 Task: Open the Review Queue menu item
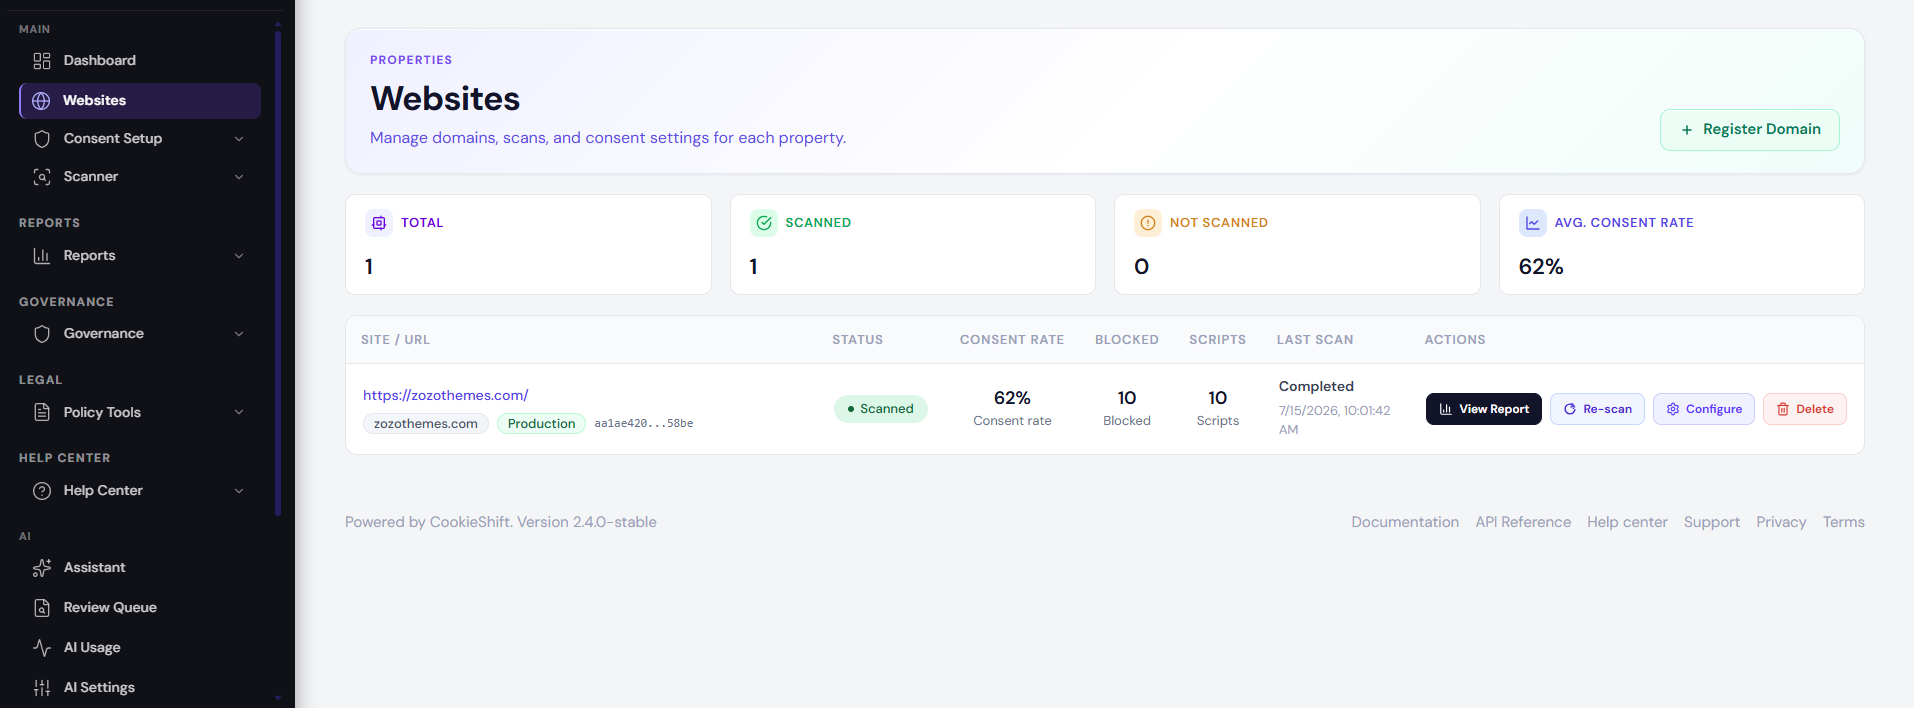[140, 608]
